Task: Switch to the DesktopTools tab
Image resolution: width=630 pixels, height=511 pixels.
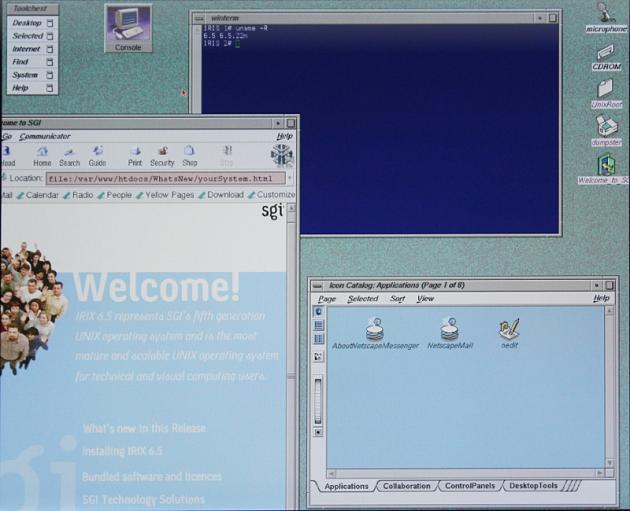Action: pyautogui.click(x=534, y=486)
